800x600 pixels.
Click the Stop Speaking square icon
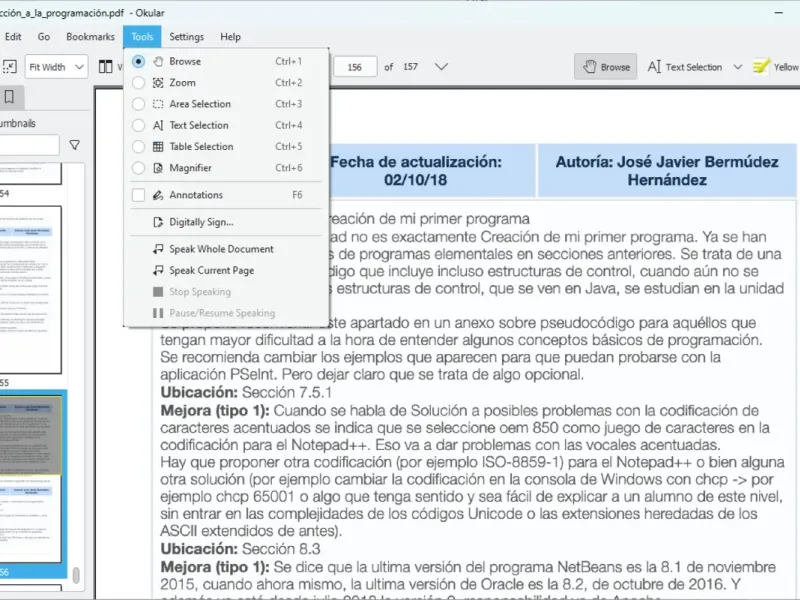(158, 292)
